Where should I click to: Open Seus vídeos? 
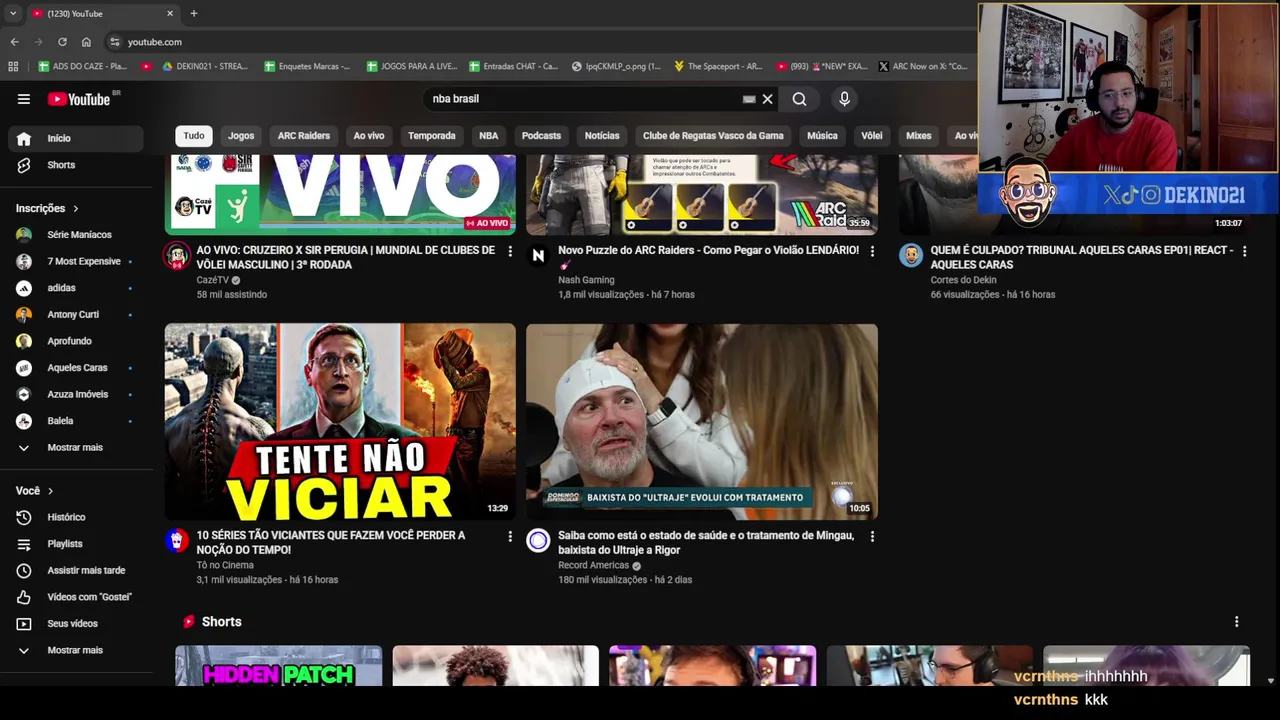[x=75, y=623]
